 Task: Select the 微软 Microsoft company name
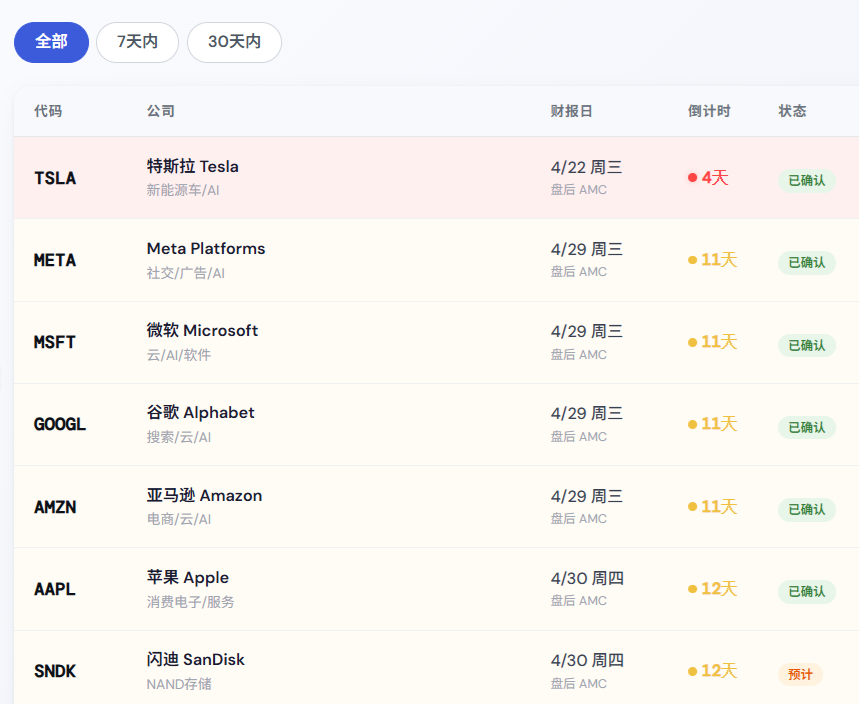[202, 331]
